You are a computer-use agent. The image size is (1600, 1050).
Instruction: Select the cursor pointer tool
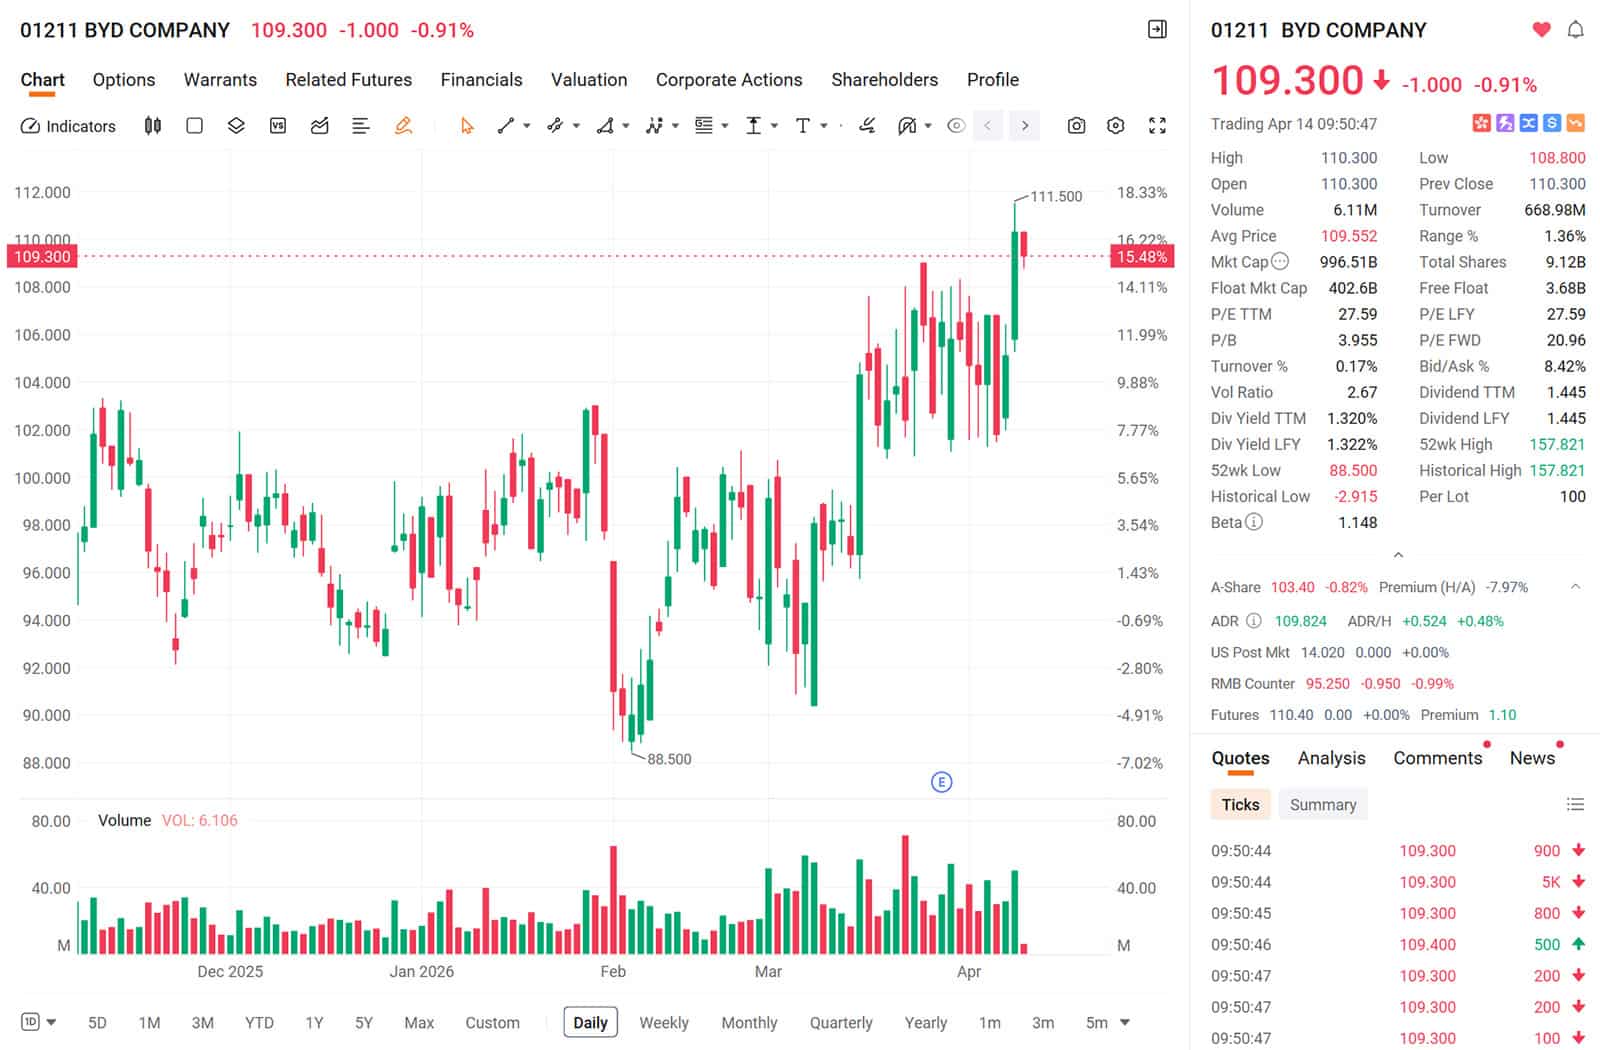pos(466,126)
